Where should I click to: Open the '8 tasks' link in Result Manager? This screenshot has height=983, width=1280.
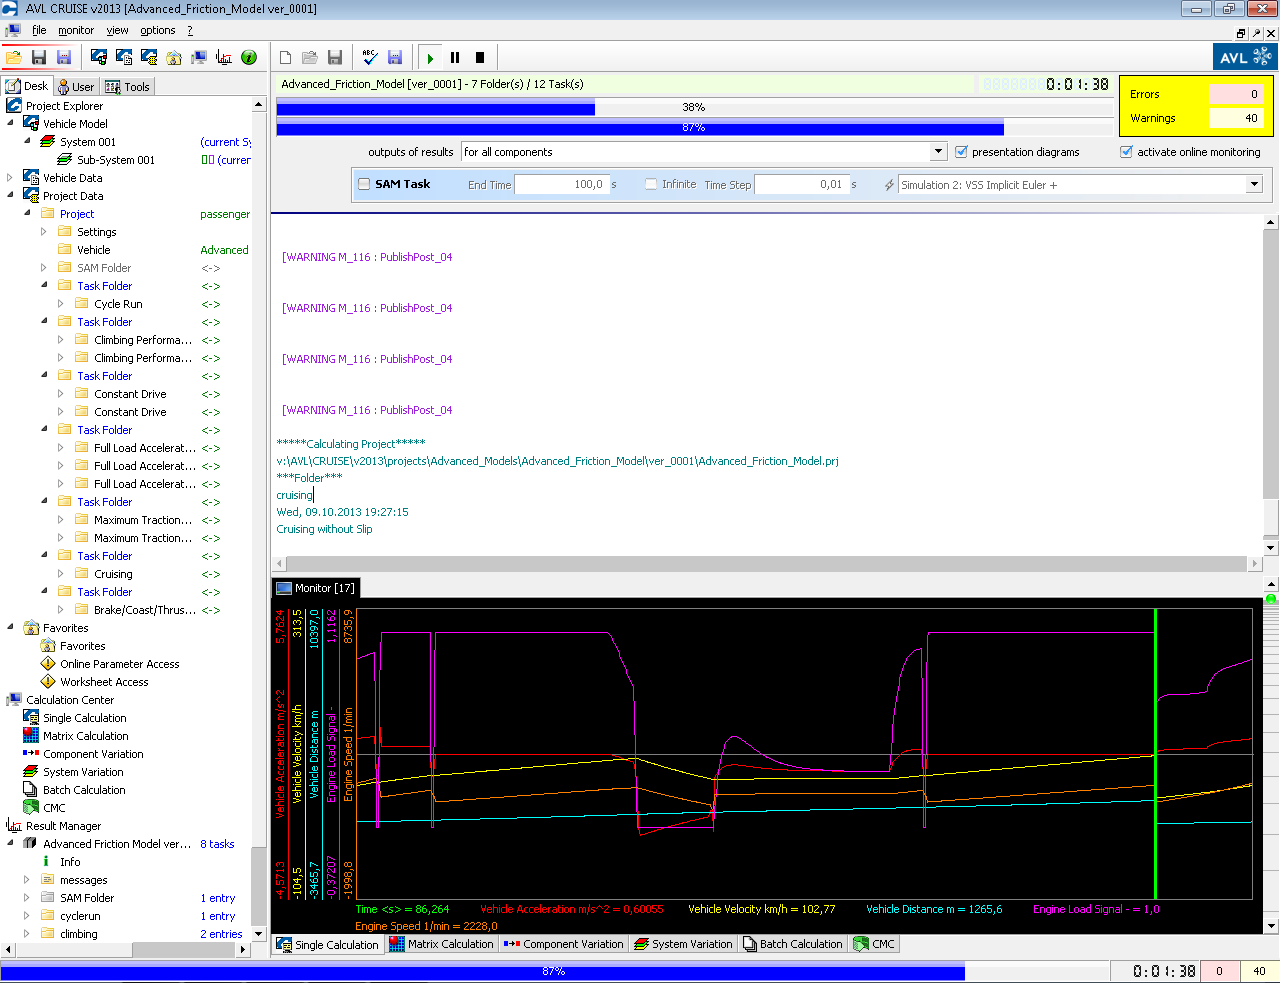pyautogui.click(x=217, y=844)
